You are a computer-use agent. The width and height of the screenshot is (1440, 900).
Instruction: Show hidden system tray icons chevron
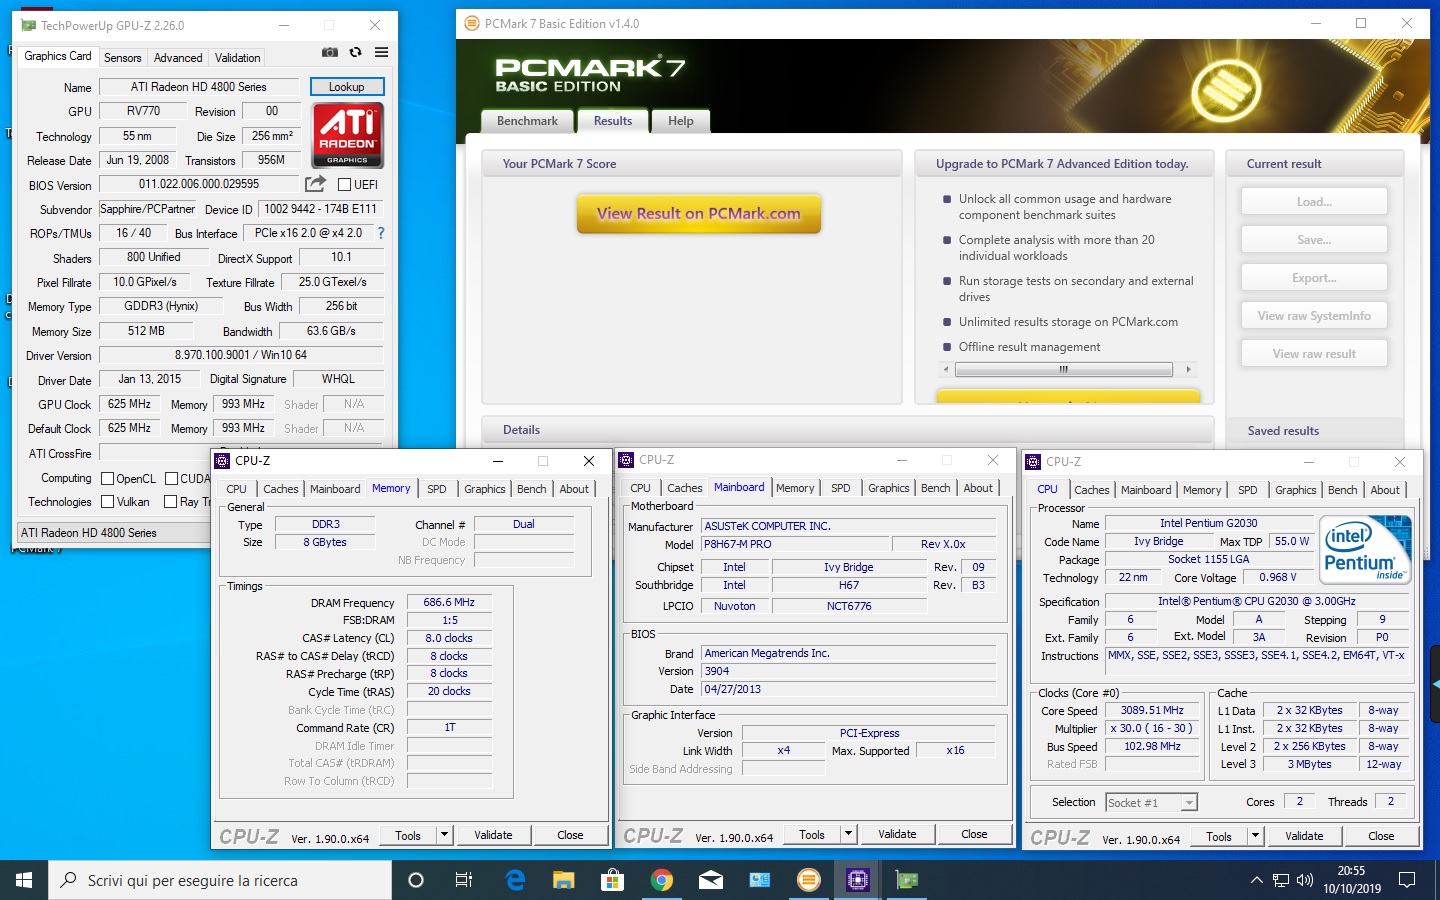(1256, 880)
